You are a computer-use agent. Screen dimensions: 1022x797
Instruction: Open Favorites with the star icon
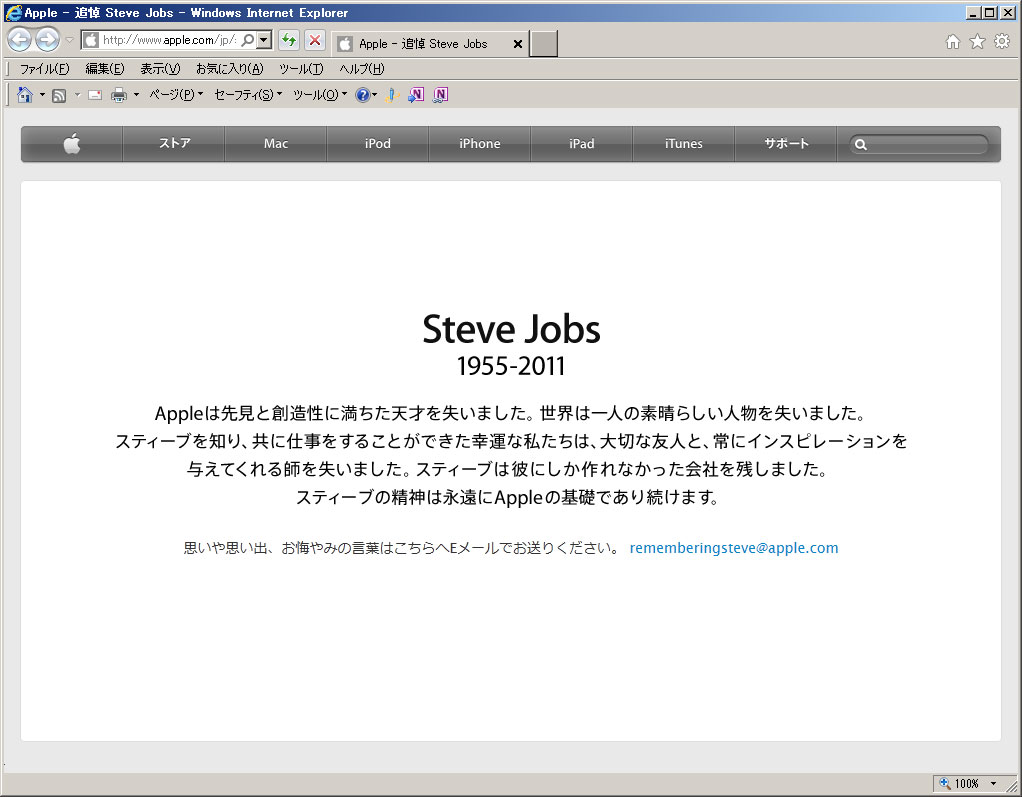(978, 42)
